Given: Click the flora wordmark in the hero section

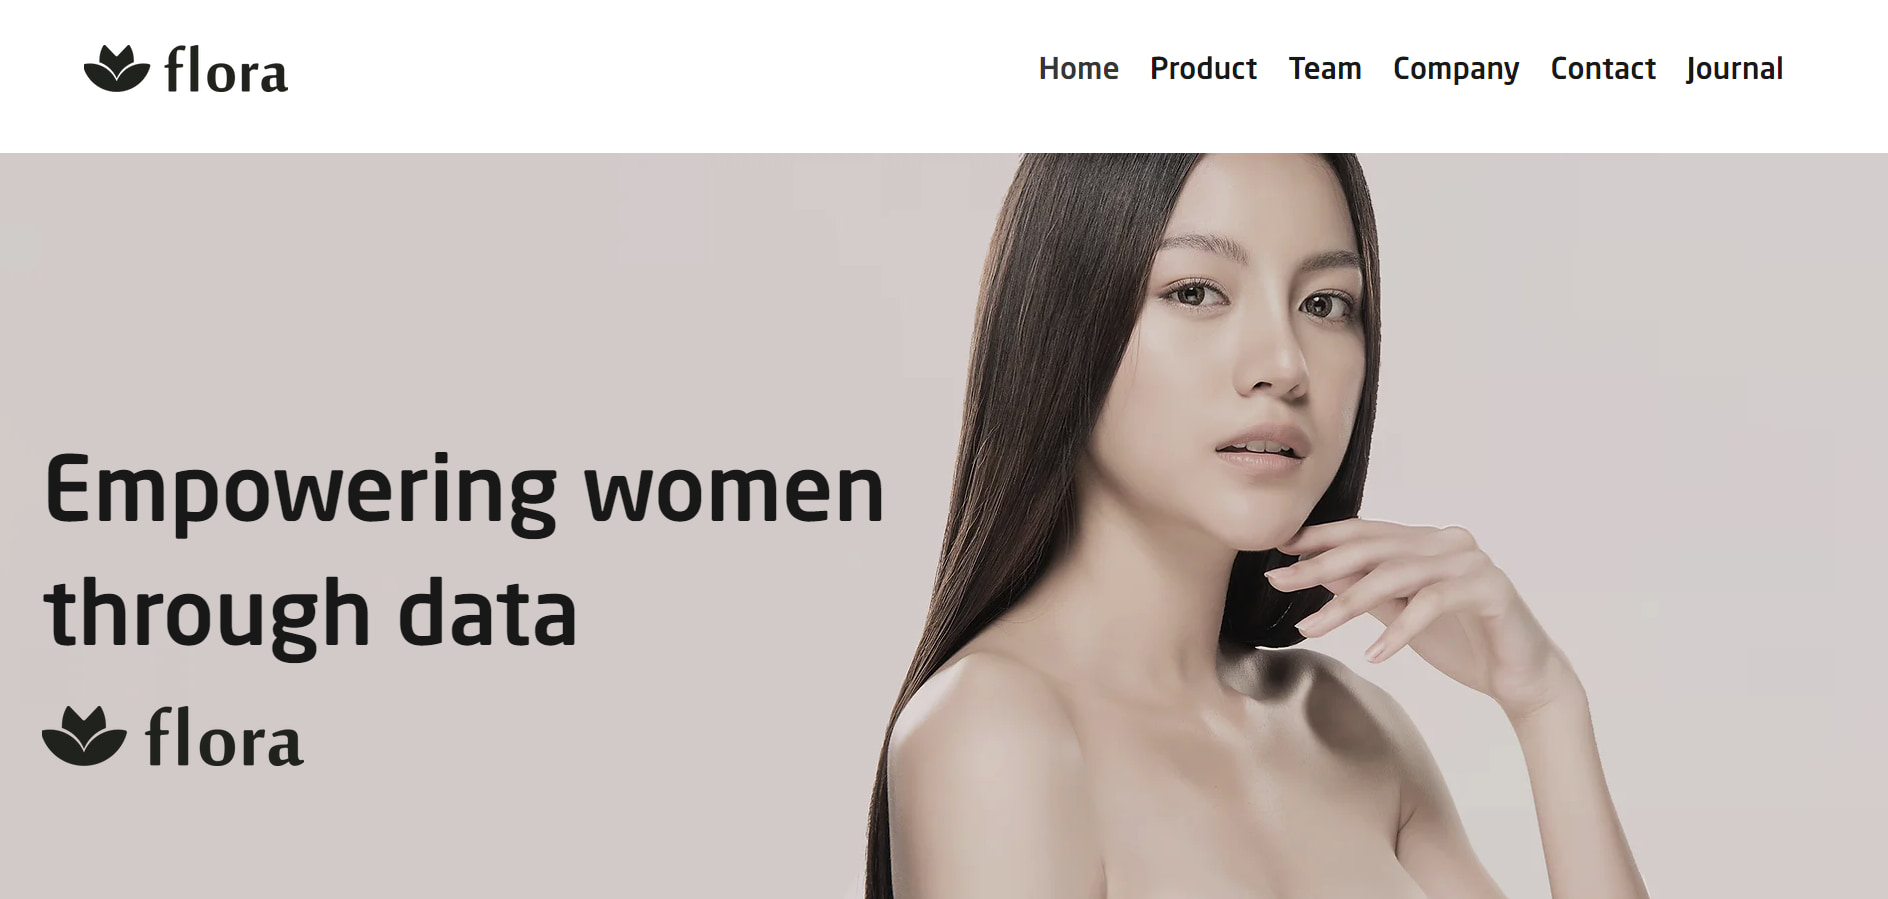Looking at the screenshot, I should pos(224,738).
